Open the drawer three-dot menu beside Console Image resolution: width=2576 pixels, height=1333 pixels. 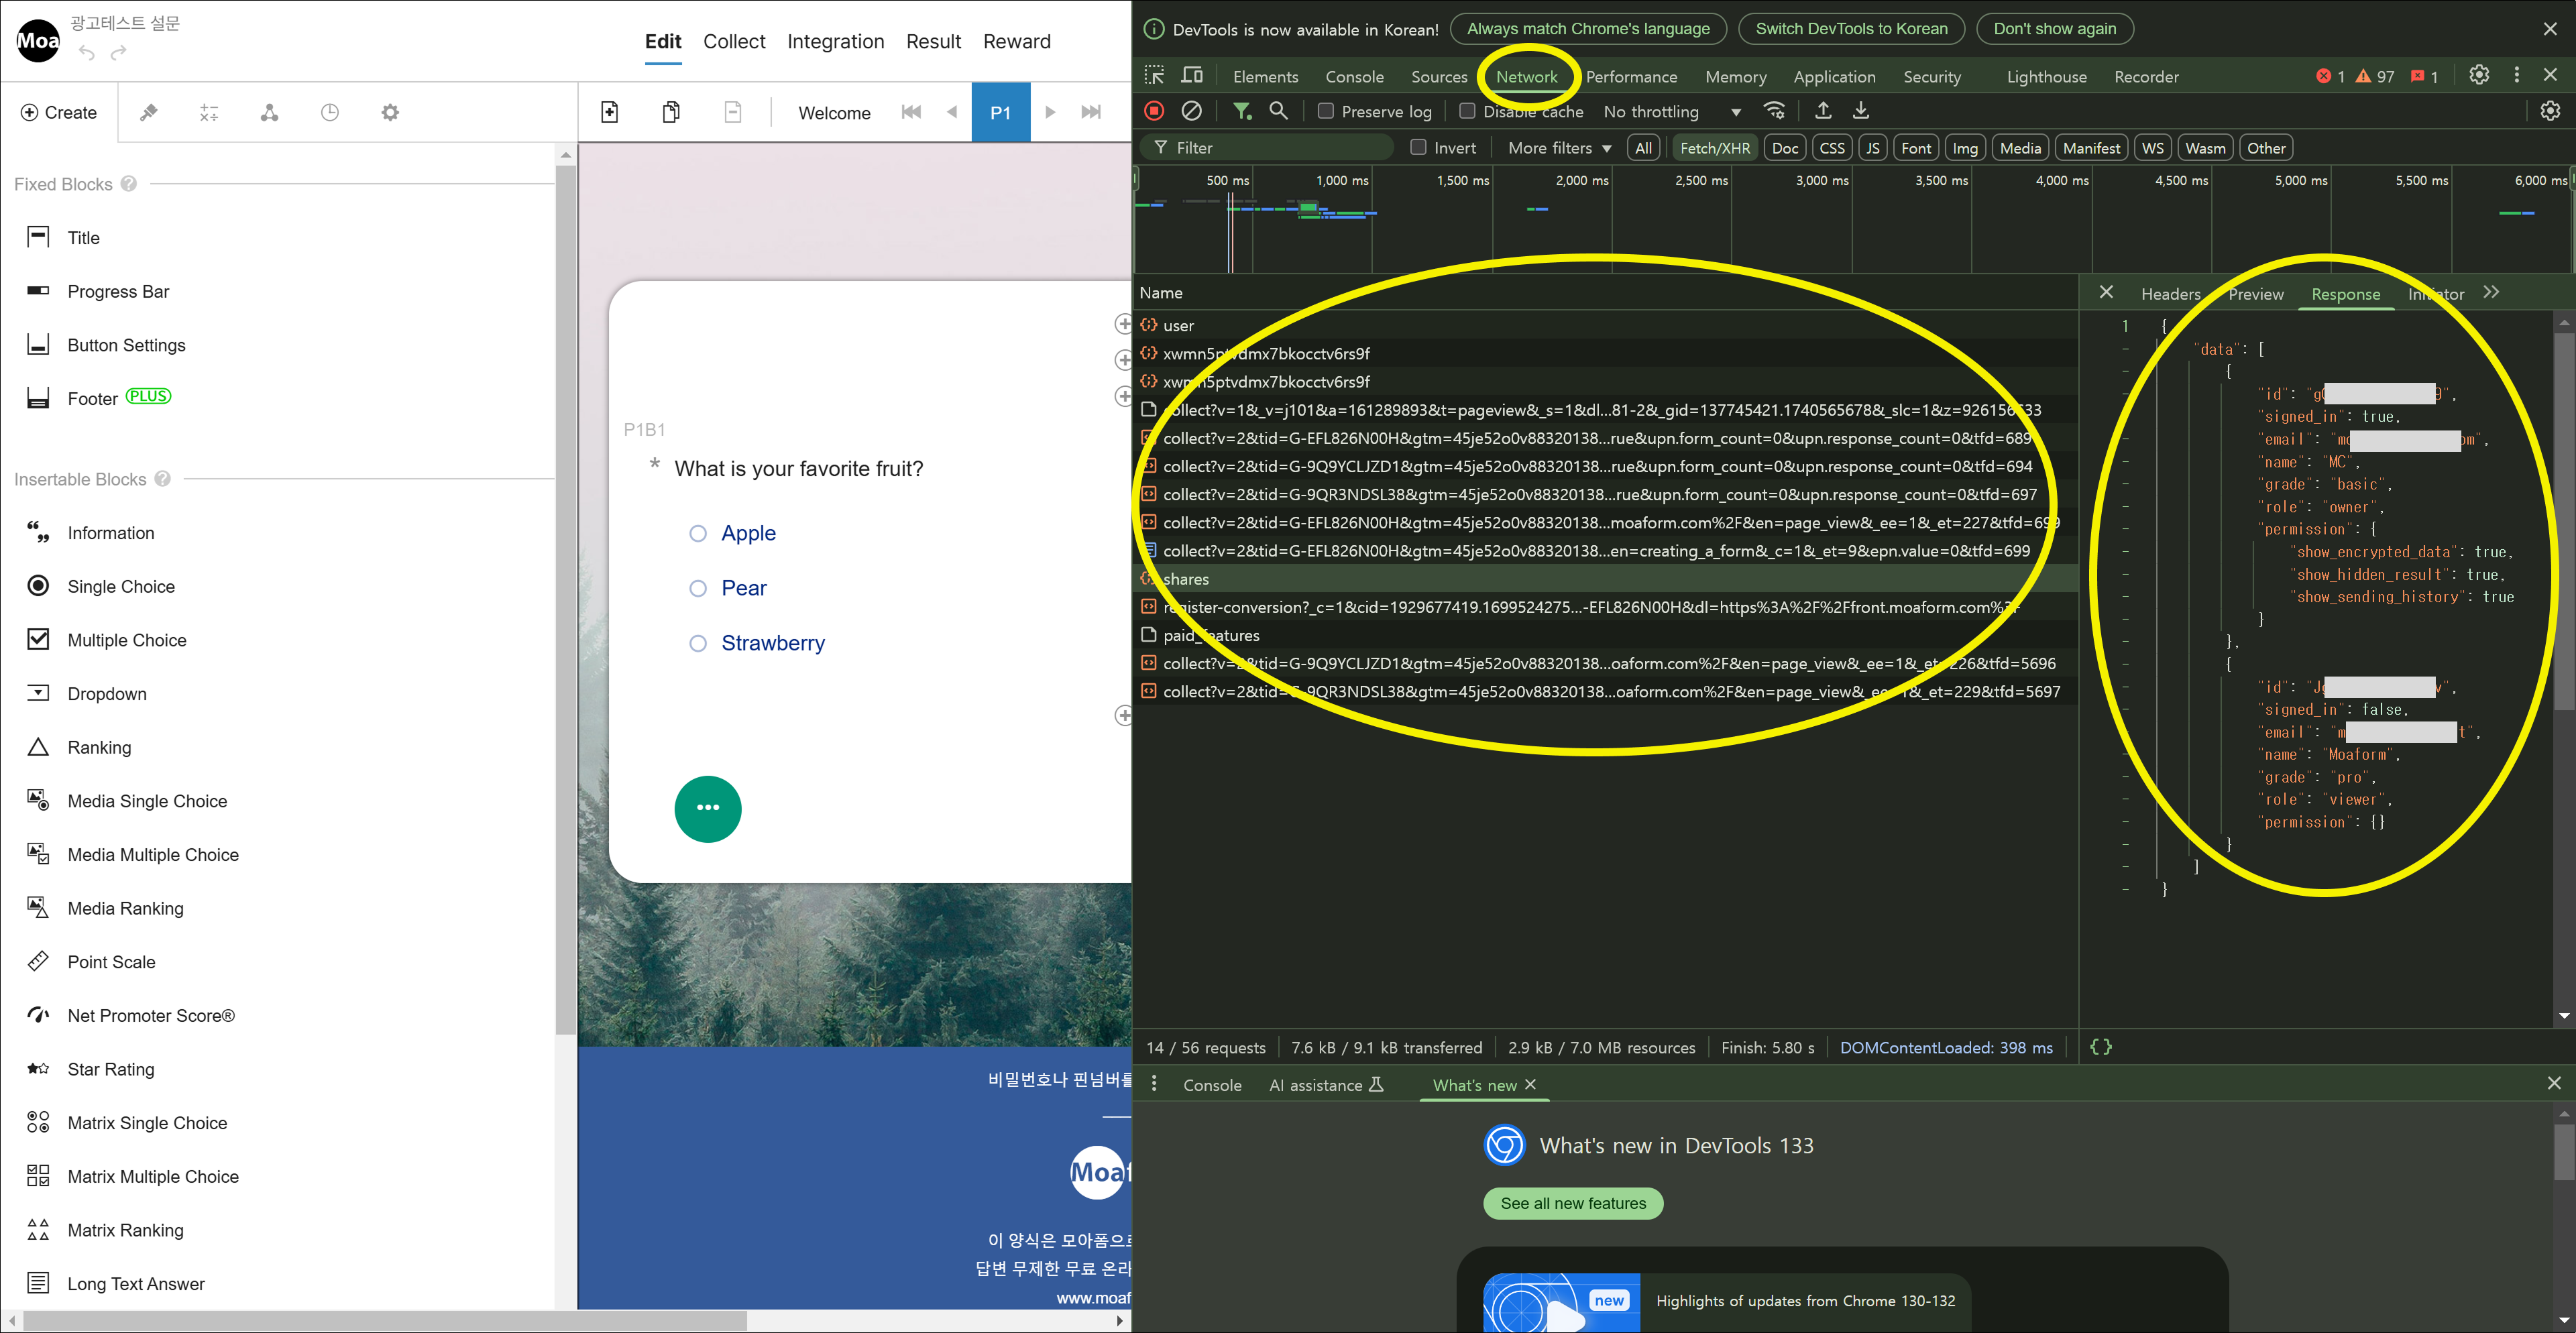[x=1154, y=1084]
